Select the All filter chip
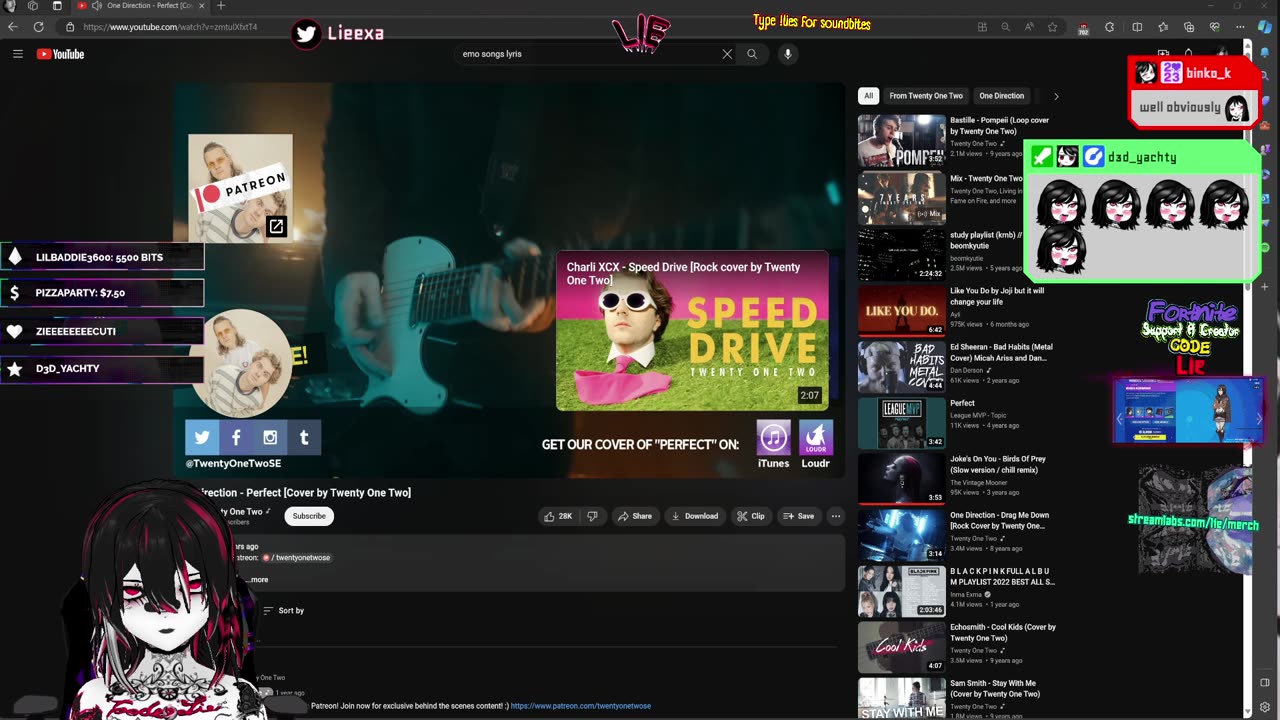 coord(868,96)
